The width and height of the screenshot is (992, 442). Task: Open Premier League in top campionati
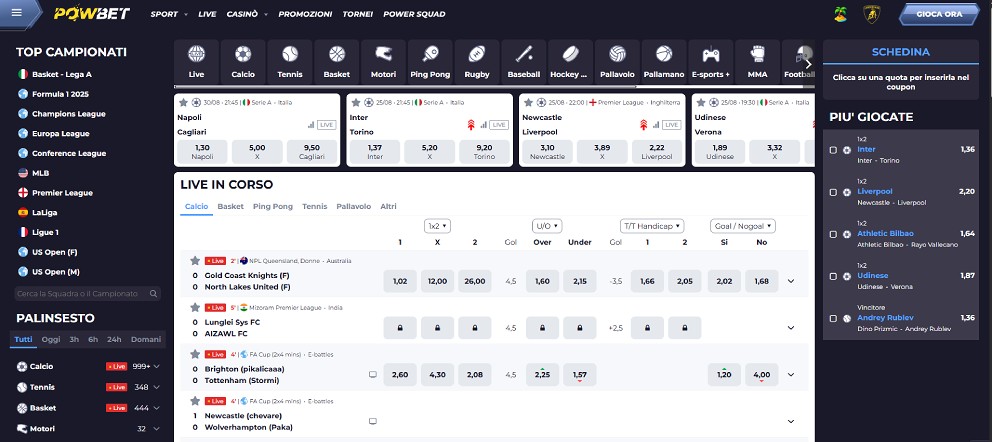[x=62, y=192]
